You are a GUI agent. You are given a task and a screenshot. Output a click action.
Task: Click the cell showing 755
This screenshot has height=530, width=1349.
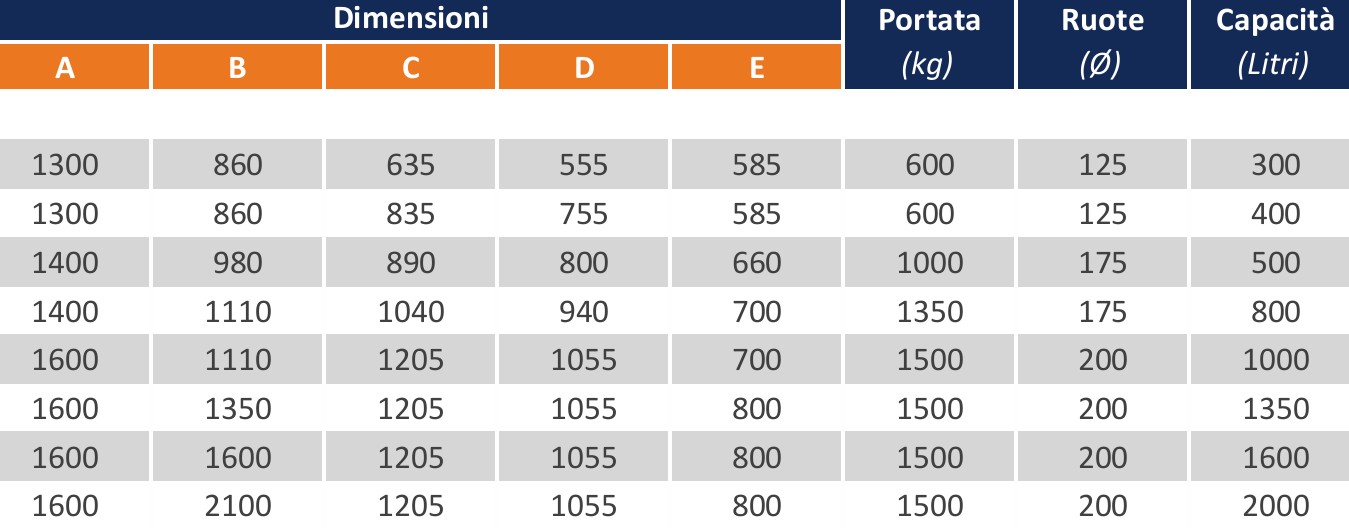tap(584, 213)
